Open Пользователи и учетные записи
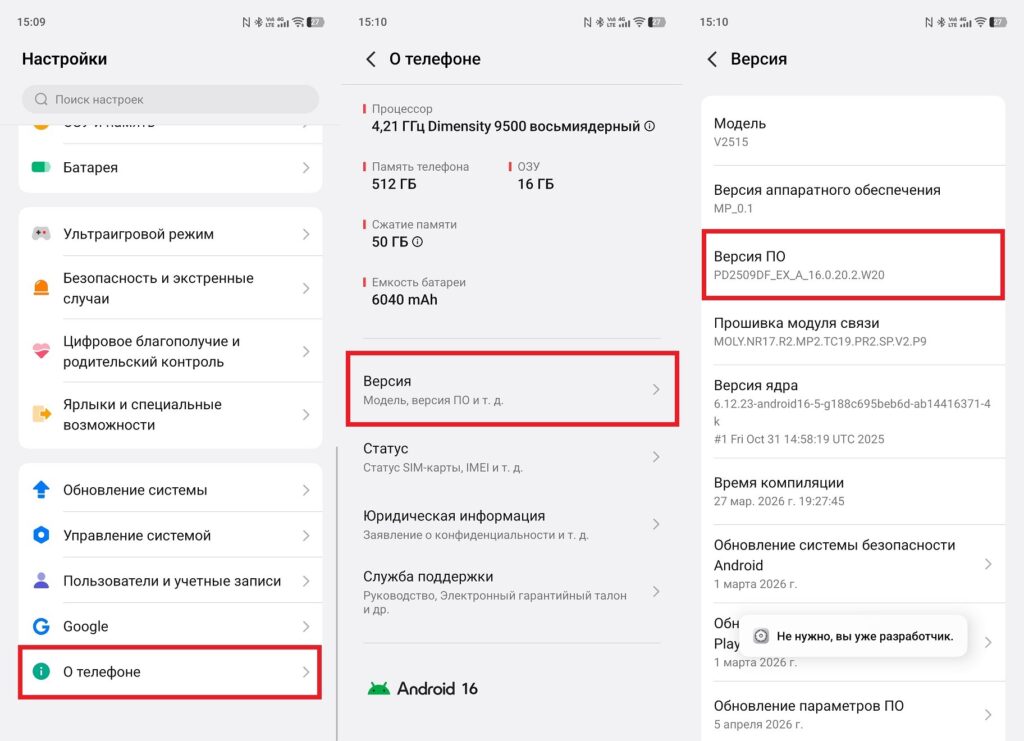 pos(170,580)
